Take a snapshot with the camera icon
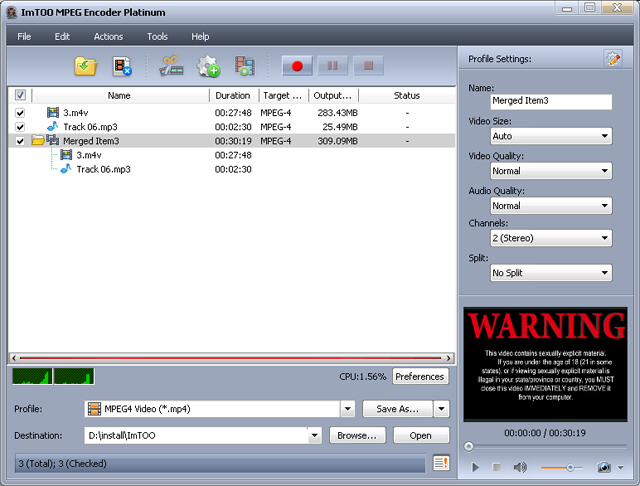Screen dimensions: 640x486 coord(604,467)
